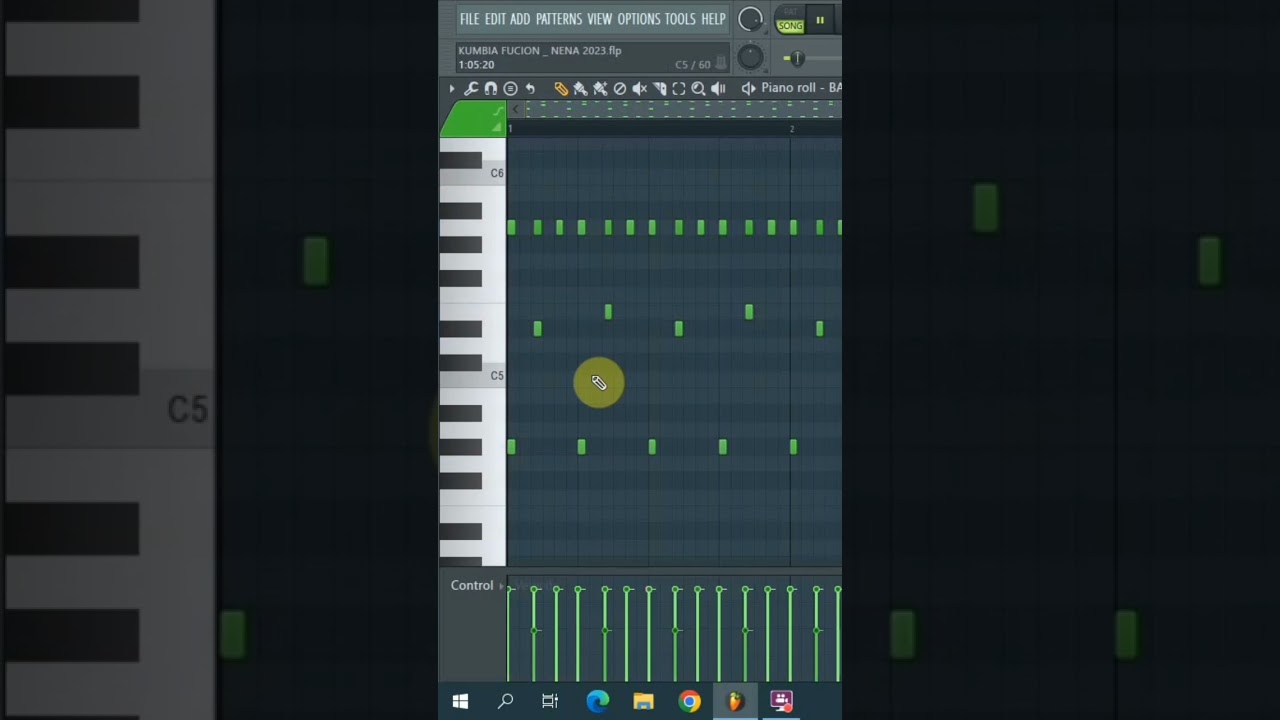Select the Paint brush tool

(580, 89)
